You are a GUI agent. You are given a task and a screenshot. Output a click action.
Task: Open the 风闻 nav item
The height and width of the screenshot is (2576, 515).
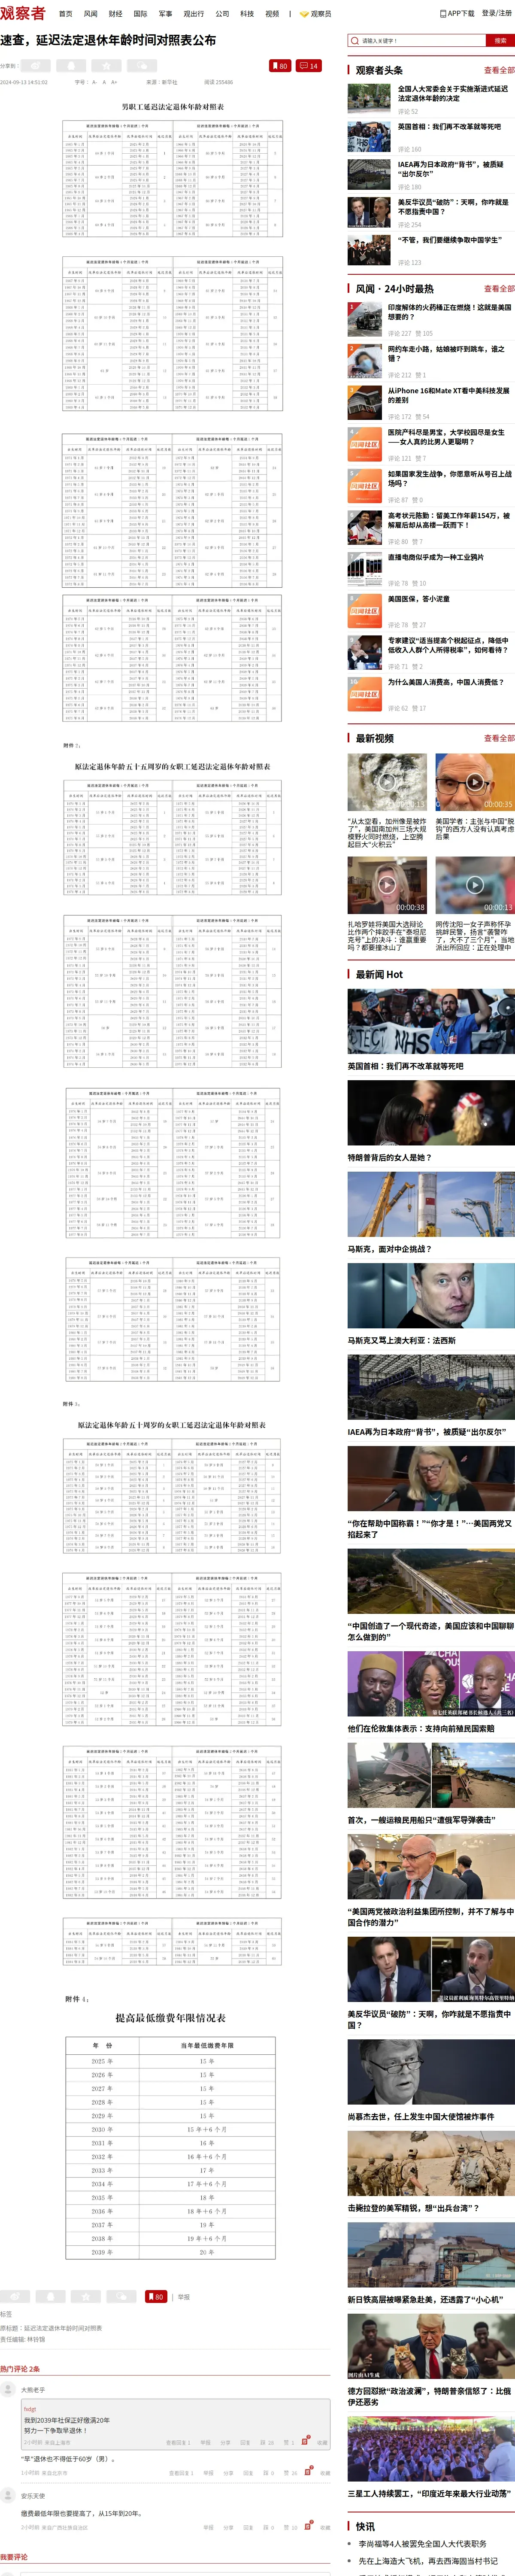[90, 14]
